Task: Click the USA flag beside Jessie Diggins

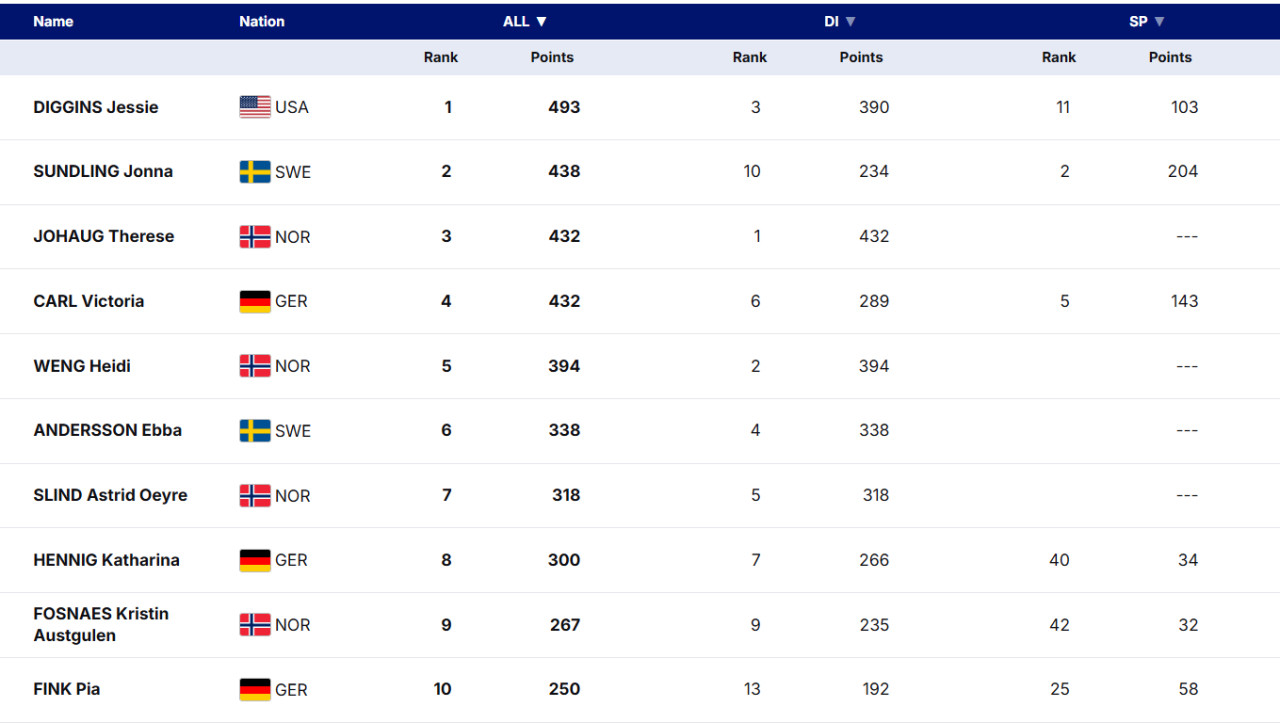Action: pyautogui.click(x=255, y=107)
